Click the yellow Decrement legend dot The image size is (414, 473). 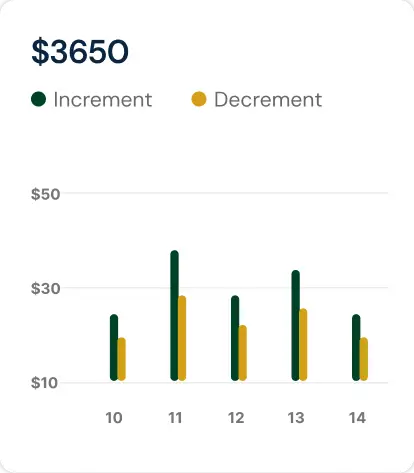[199, 99]
